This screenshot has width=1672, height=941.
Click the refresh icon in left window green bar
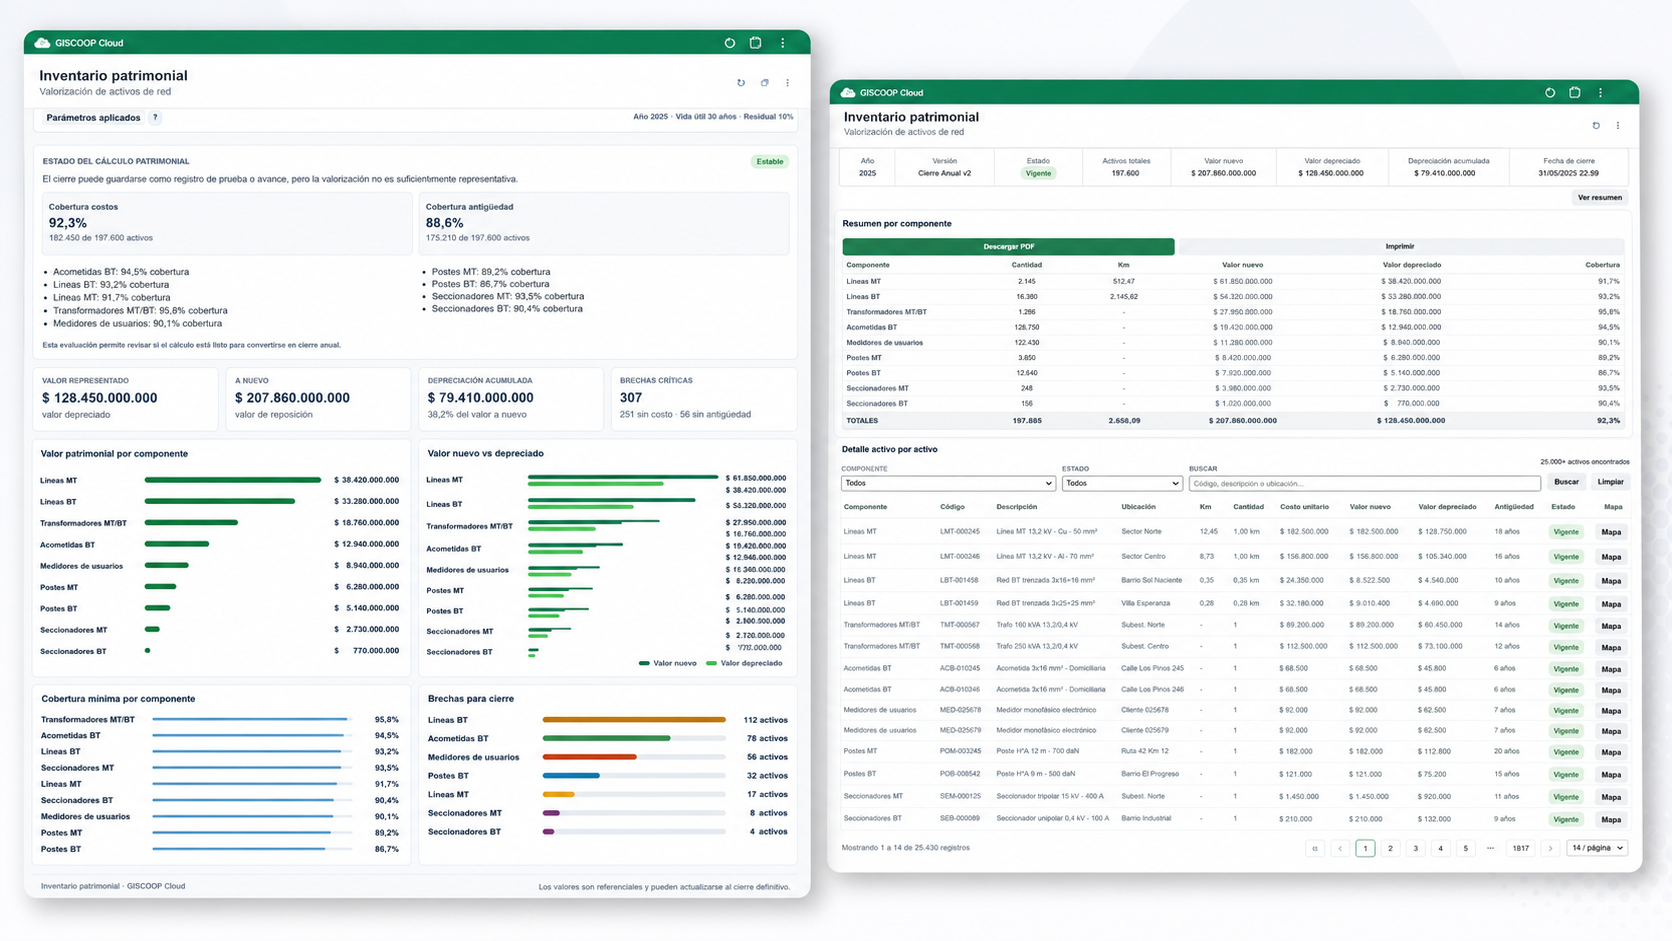[730, 43]
